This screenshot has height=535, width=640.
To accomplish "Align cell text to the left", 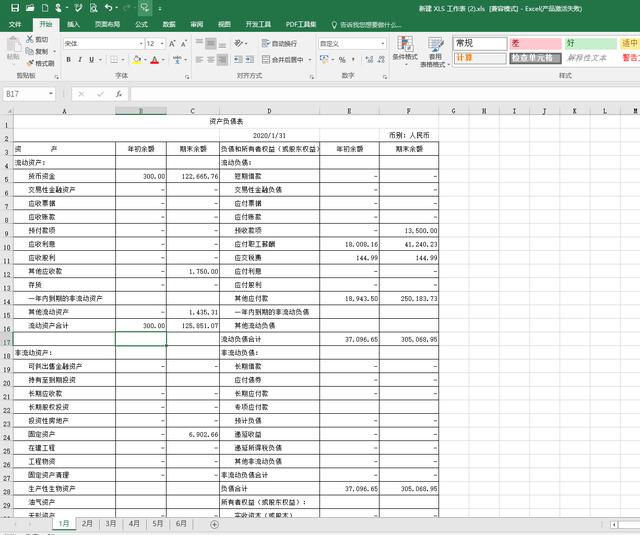I will pos(199,60).
